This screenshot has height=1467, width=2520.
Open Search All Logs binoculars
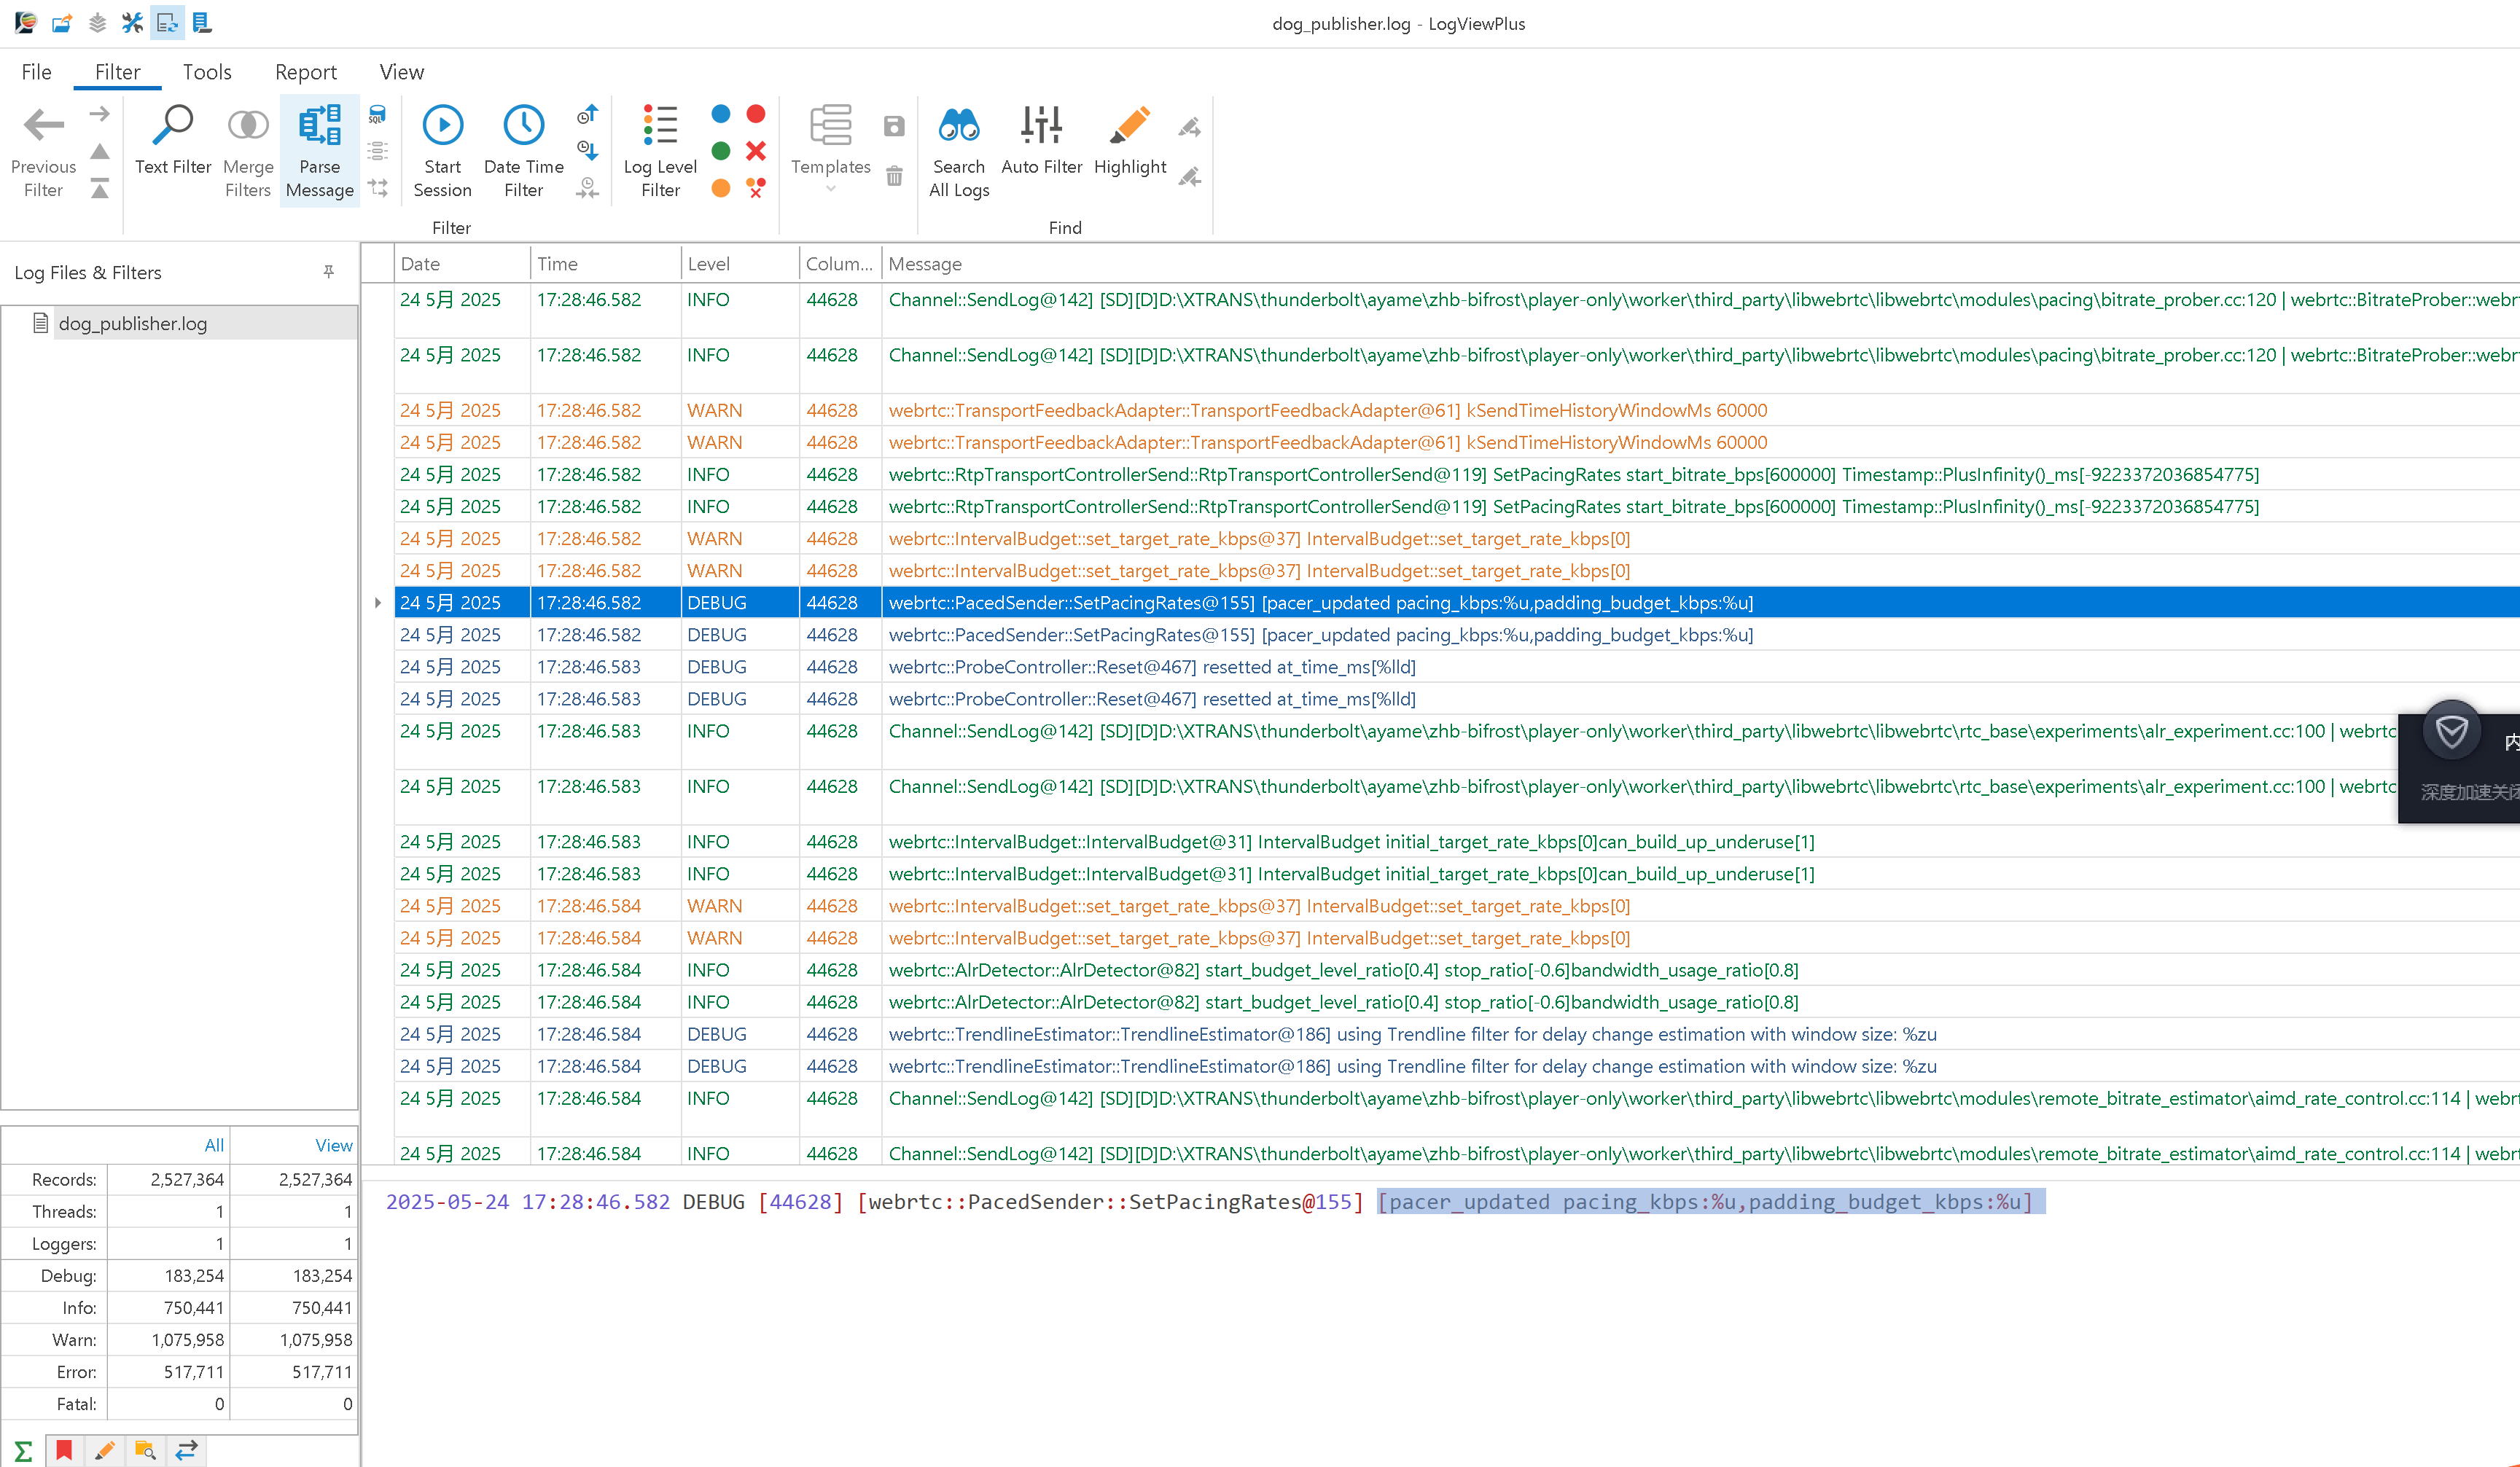(x=958, y=150)
